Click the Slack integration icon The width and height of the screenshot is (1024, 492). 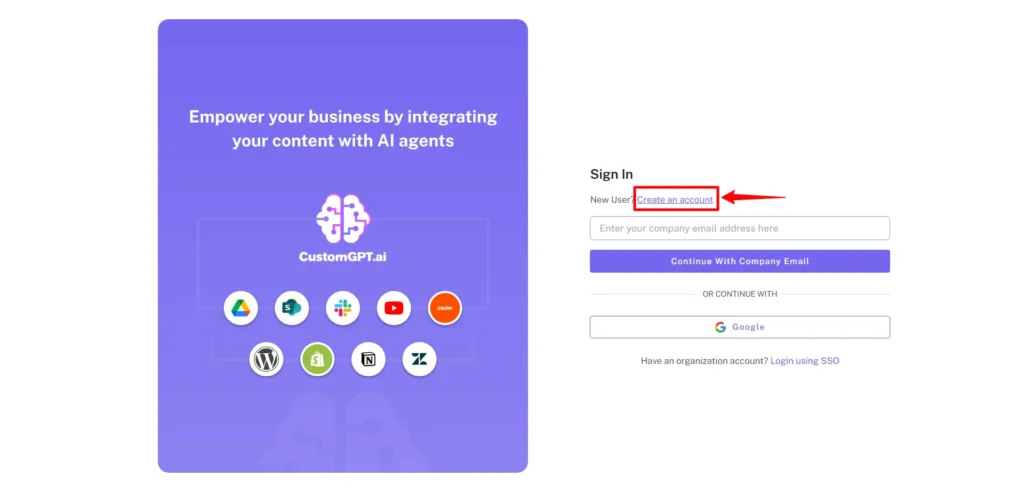click(343, 308)
